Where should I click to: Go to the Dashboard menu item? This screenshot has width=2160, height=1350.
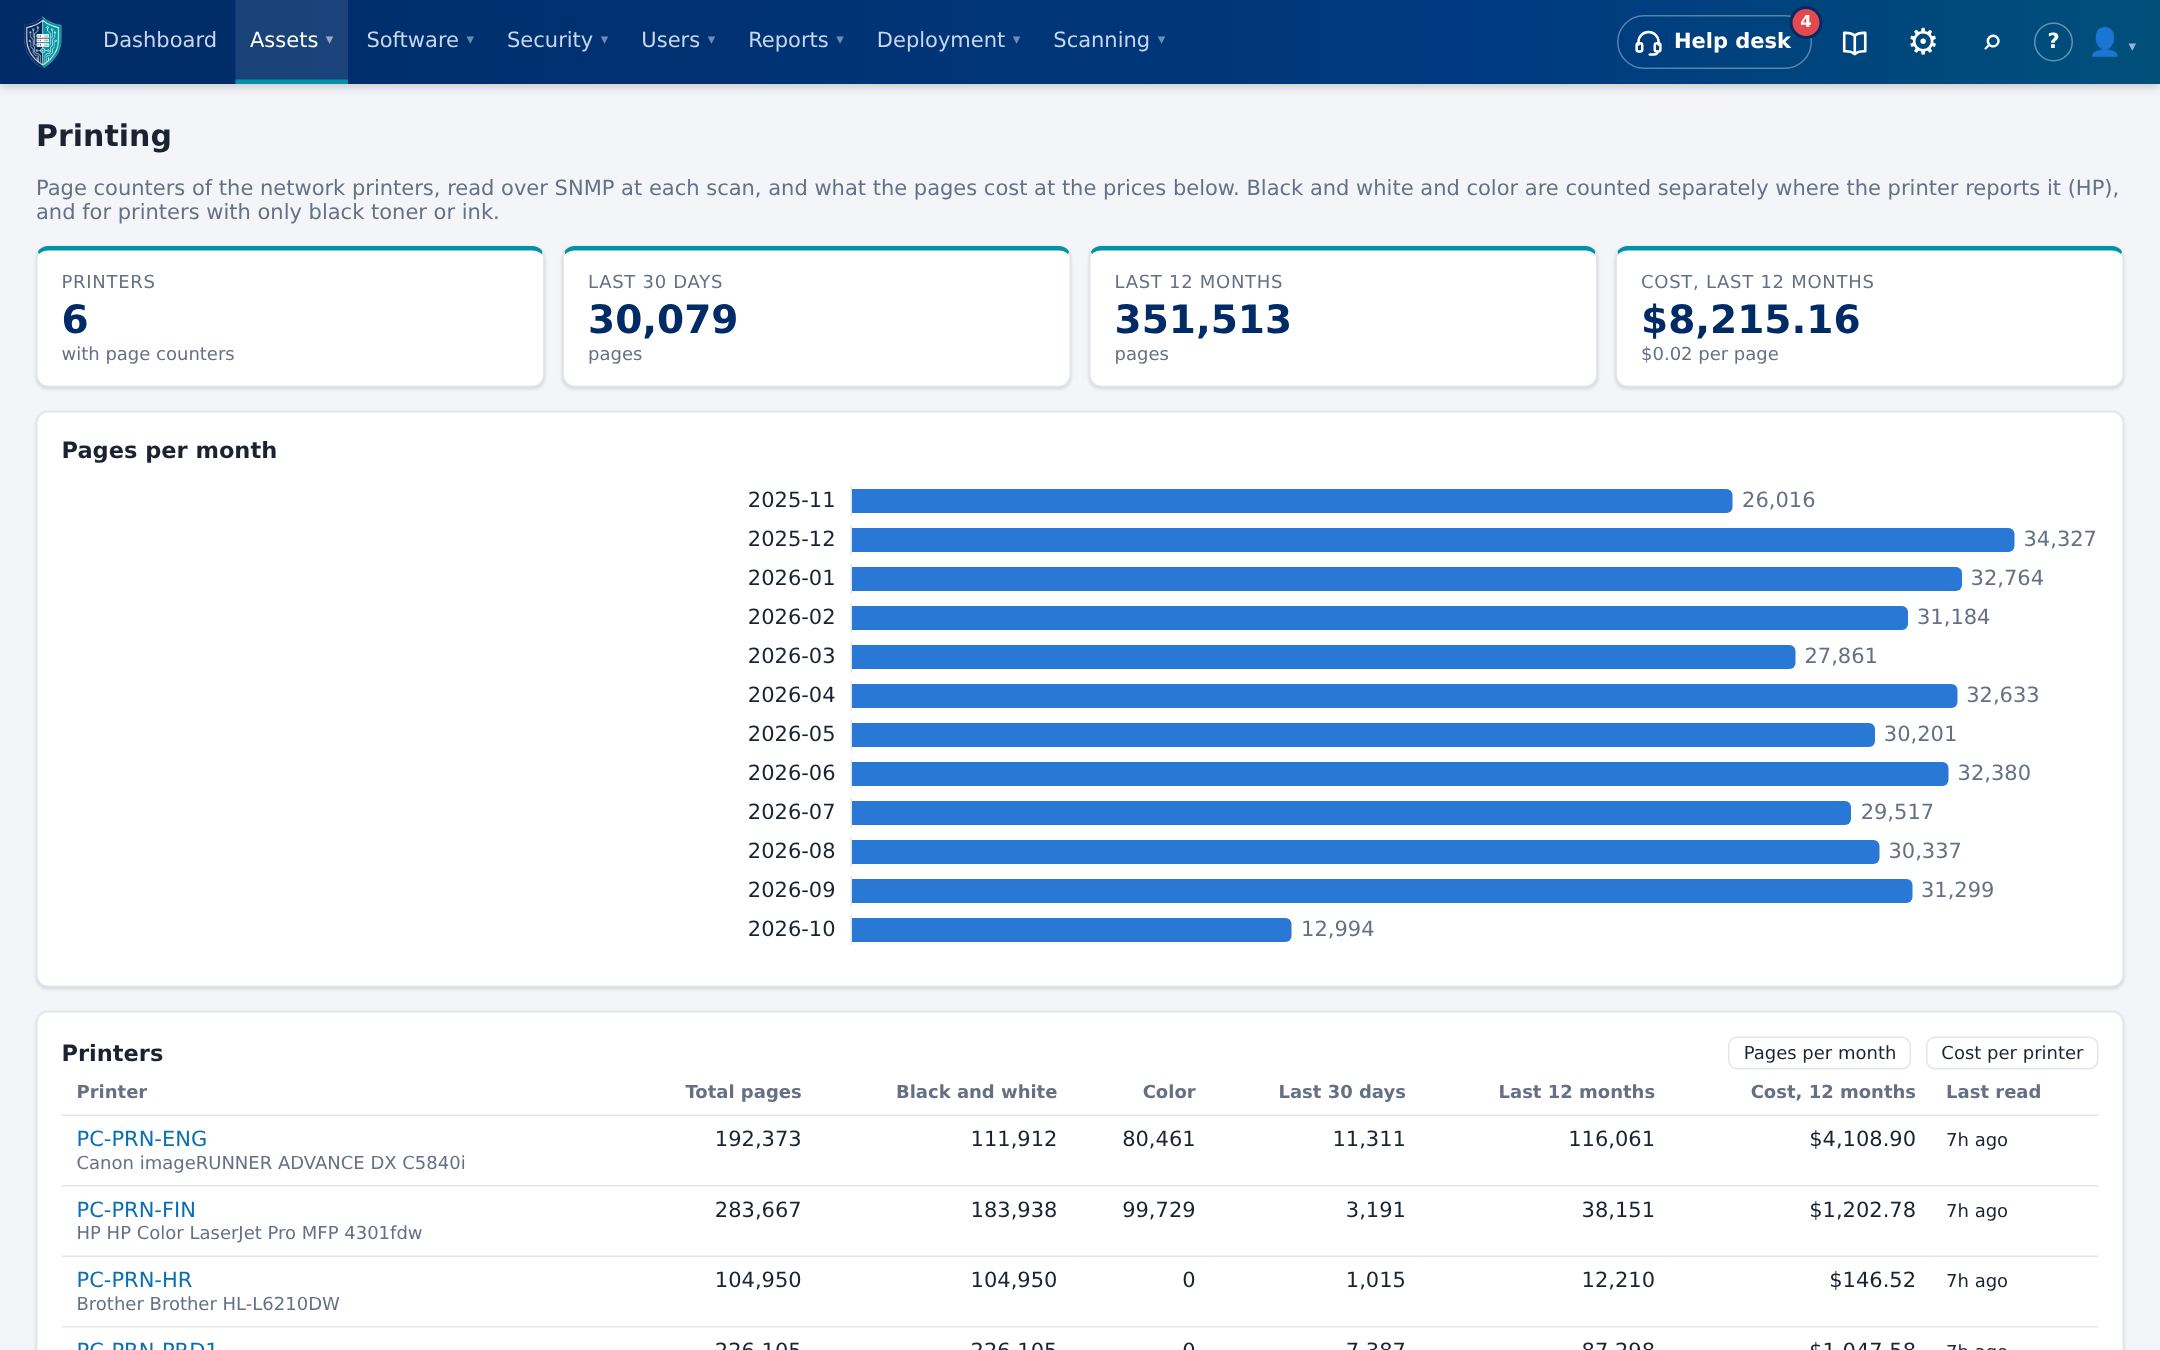point(160,40)
